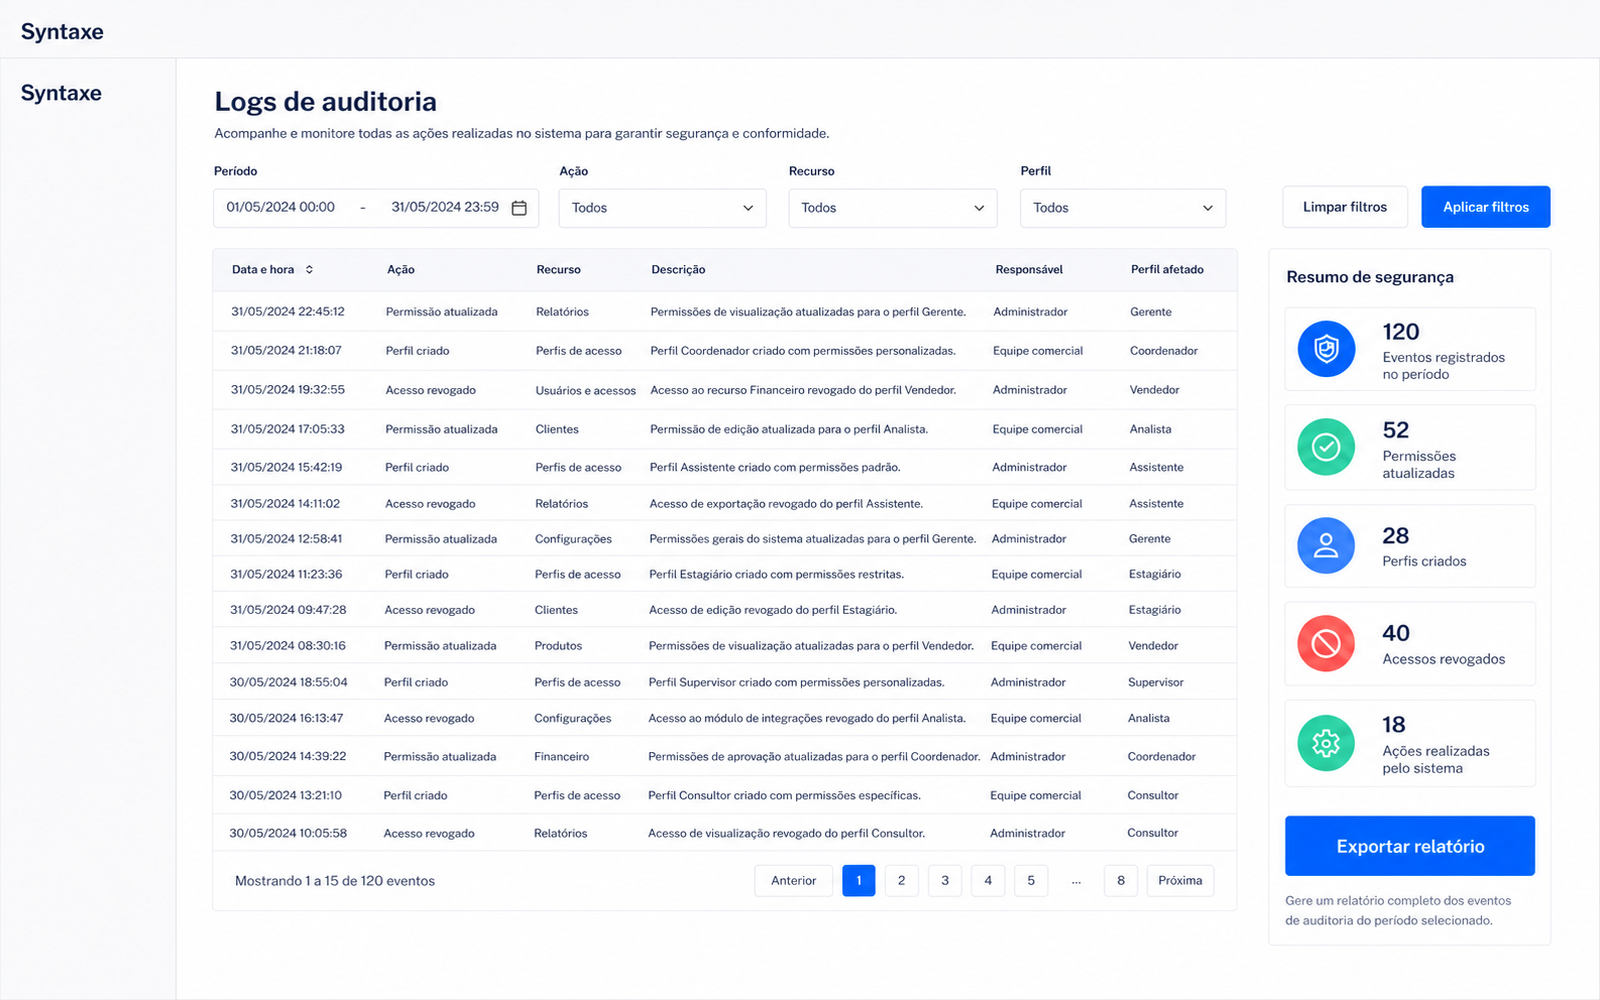Jump to page 8 in pagination
Screen dimensions: 1600x1000
(1121, 881)
